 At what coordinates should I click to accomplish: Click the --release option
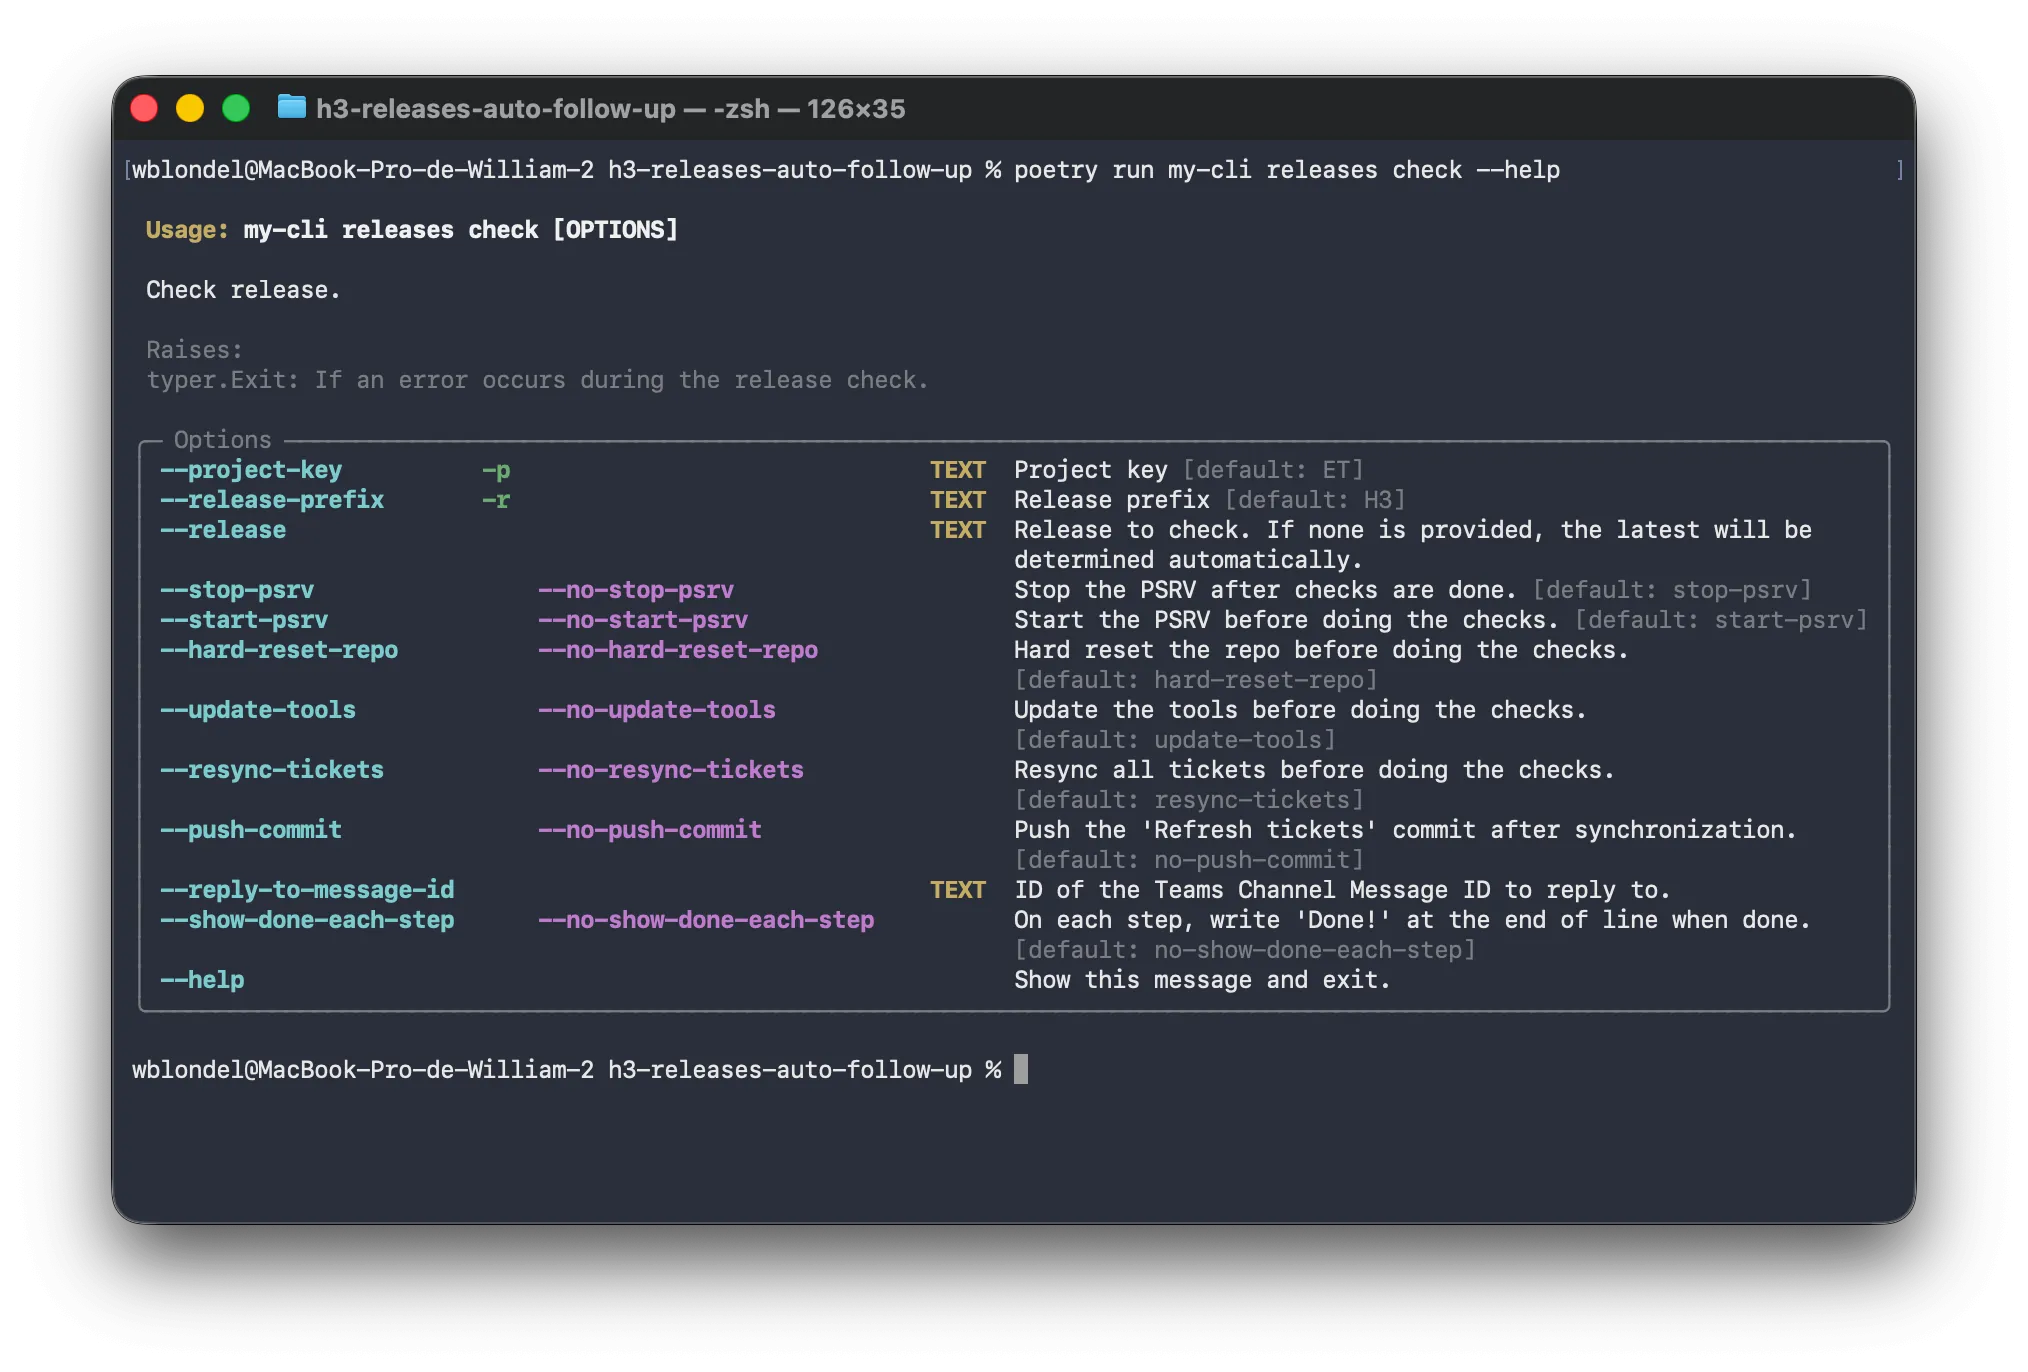(223, 530)
